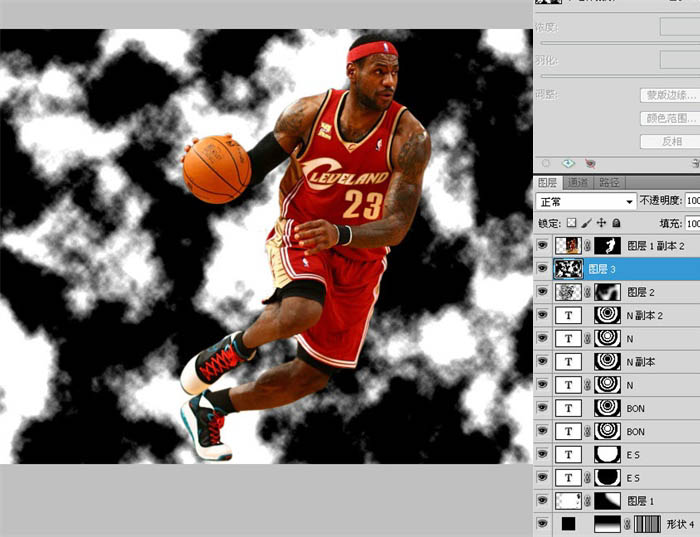Click load selection from mask dotted circle icon
The height and width of the screenshot is (537, 700).
[546, 164]
